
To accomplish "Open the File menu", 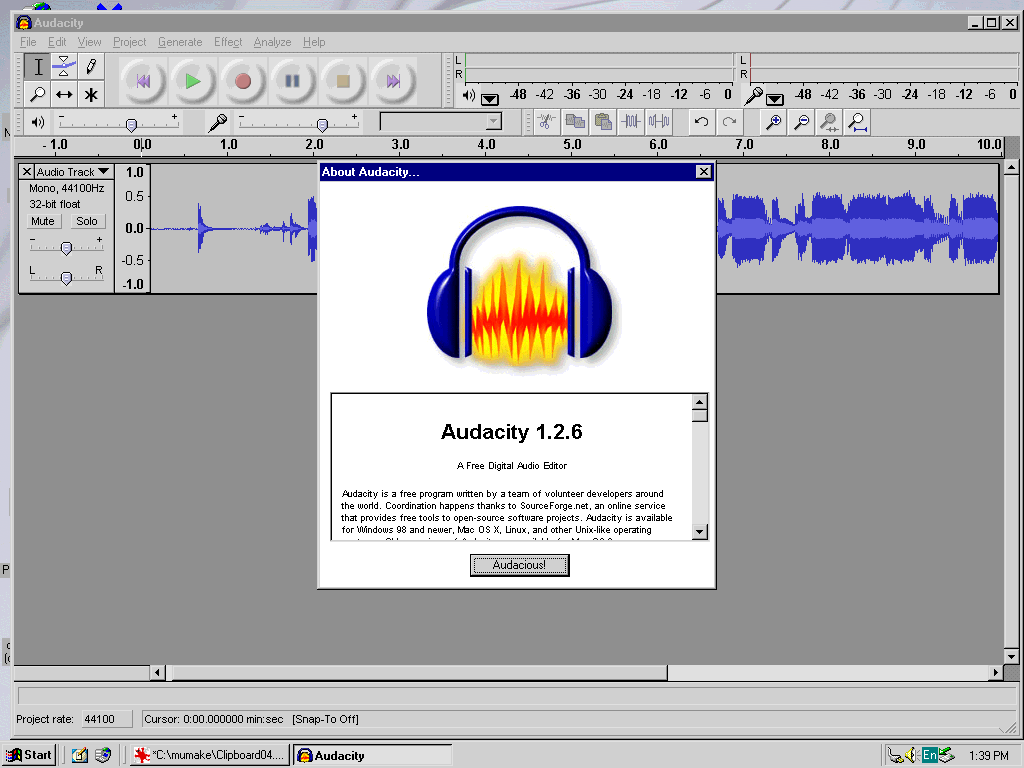I will coord(28,42).
